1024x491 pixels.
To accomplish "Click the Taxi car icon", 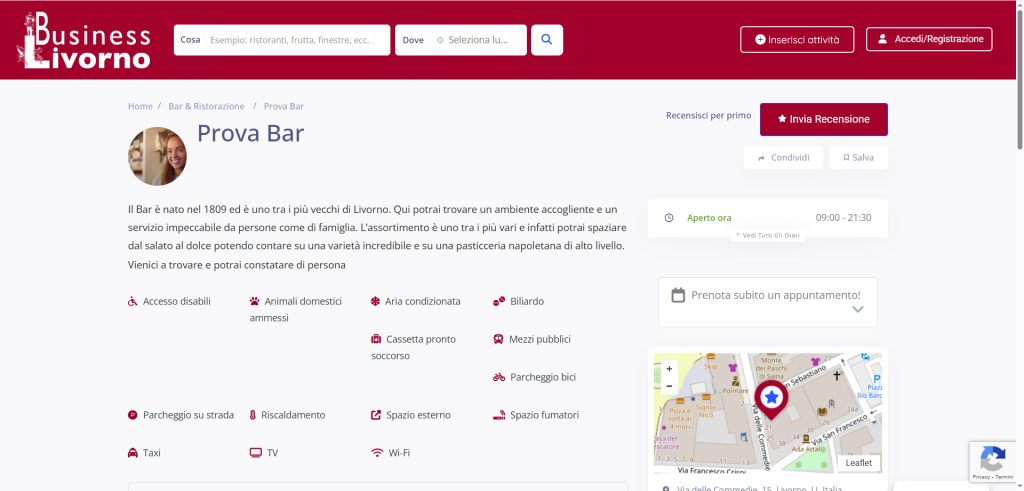I will coord(133,453).
